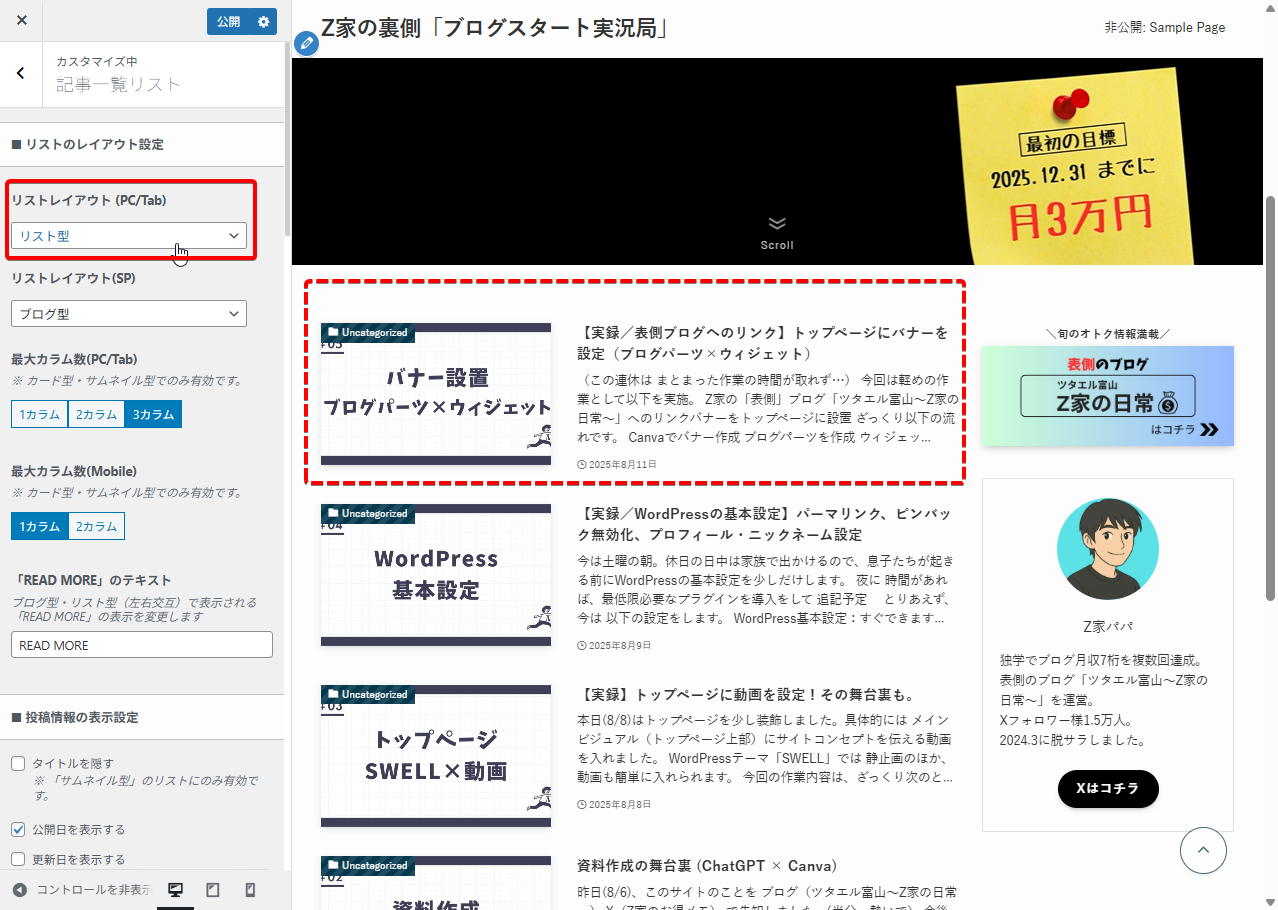Click the Z家パパ profile name text

[1108, 627]
